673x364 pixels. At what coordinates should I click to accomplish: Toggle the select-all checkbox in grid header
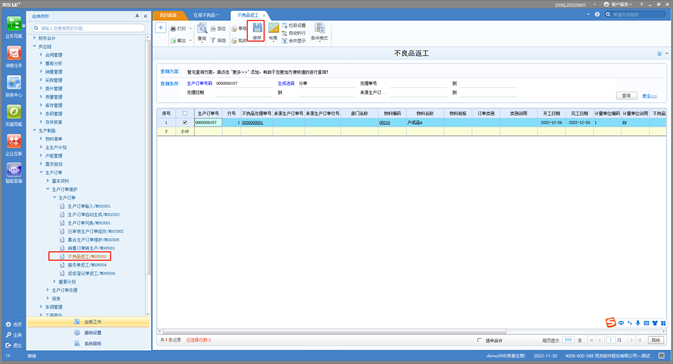[x=185, y=113]
